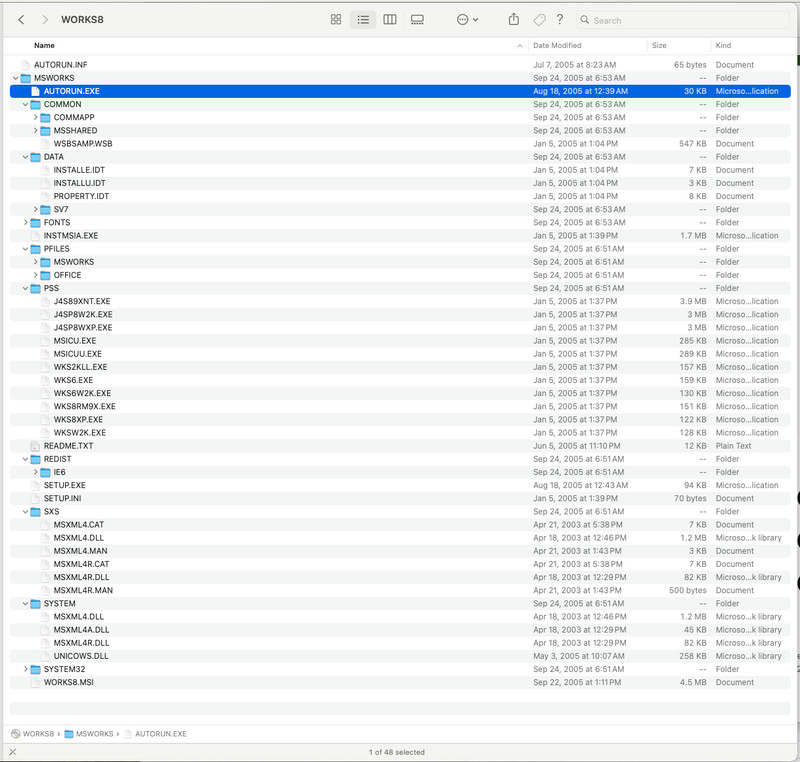Sort by the Date Modified column header
Image resolution: width=800 pixels, height=762 pixels.
tap(557, 45)
